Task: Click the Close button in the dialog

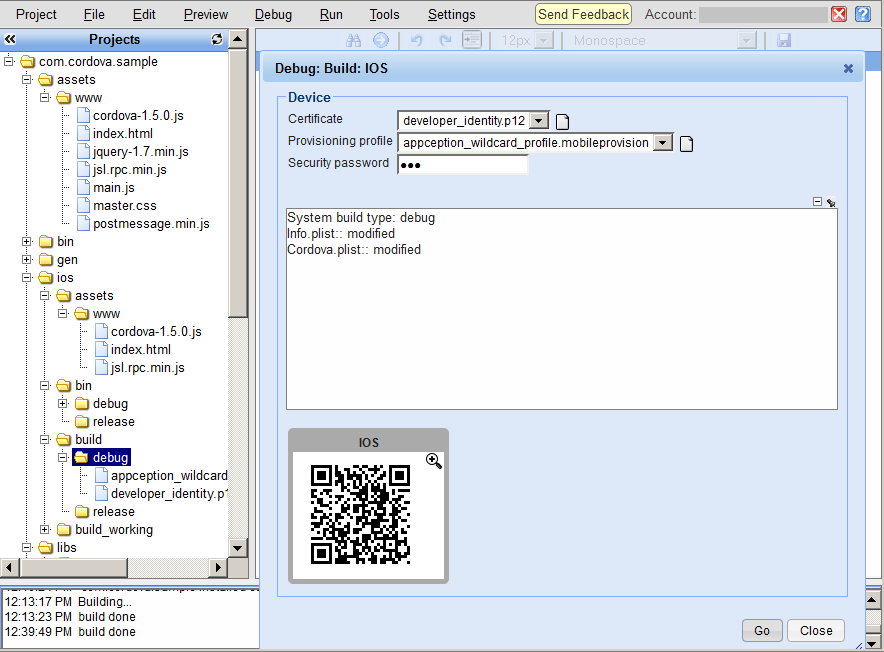Action: click(816, 631)
